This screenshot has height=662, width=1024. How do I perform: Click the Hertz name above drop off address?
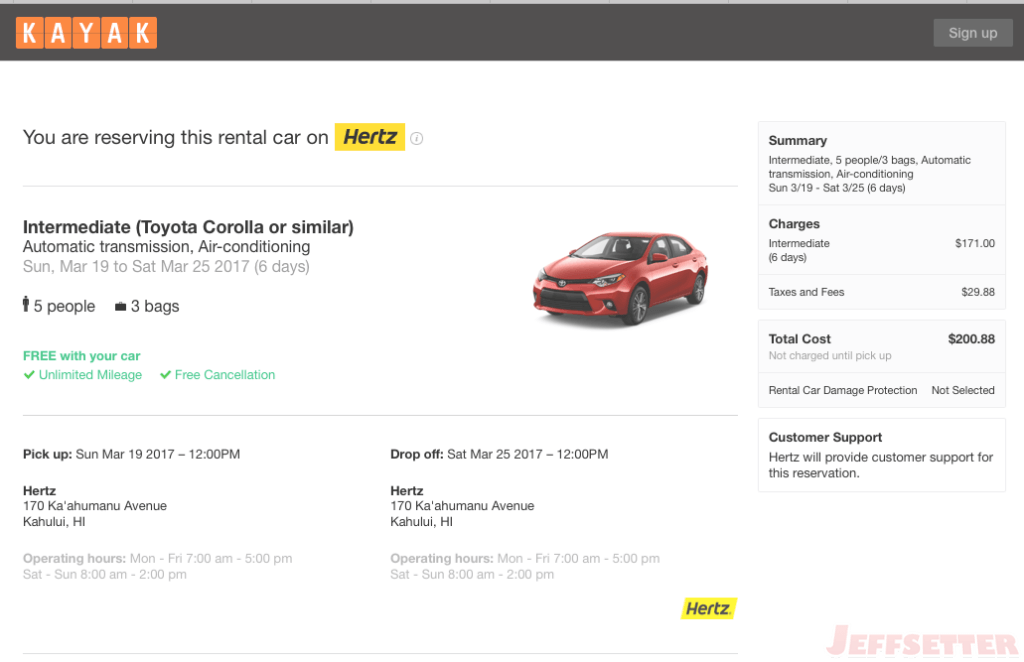(x=407, y=491)
